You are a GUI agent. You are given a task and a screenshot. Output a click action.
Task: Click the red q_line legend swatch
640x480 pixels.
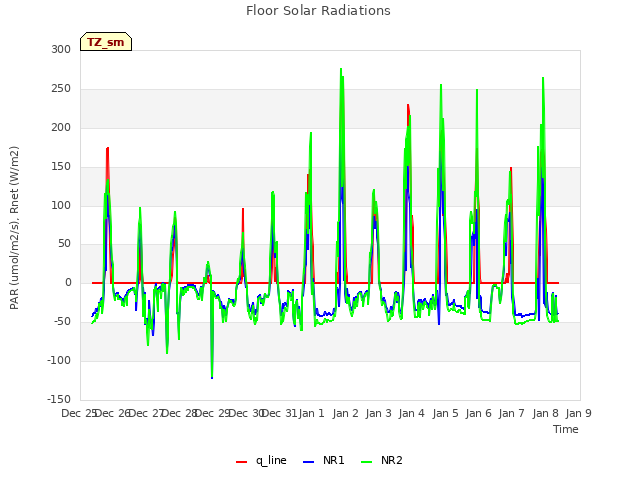tap(241, 462)
